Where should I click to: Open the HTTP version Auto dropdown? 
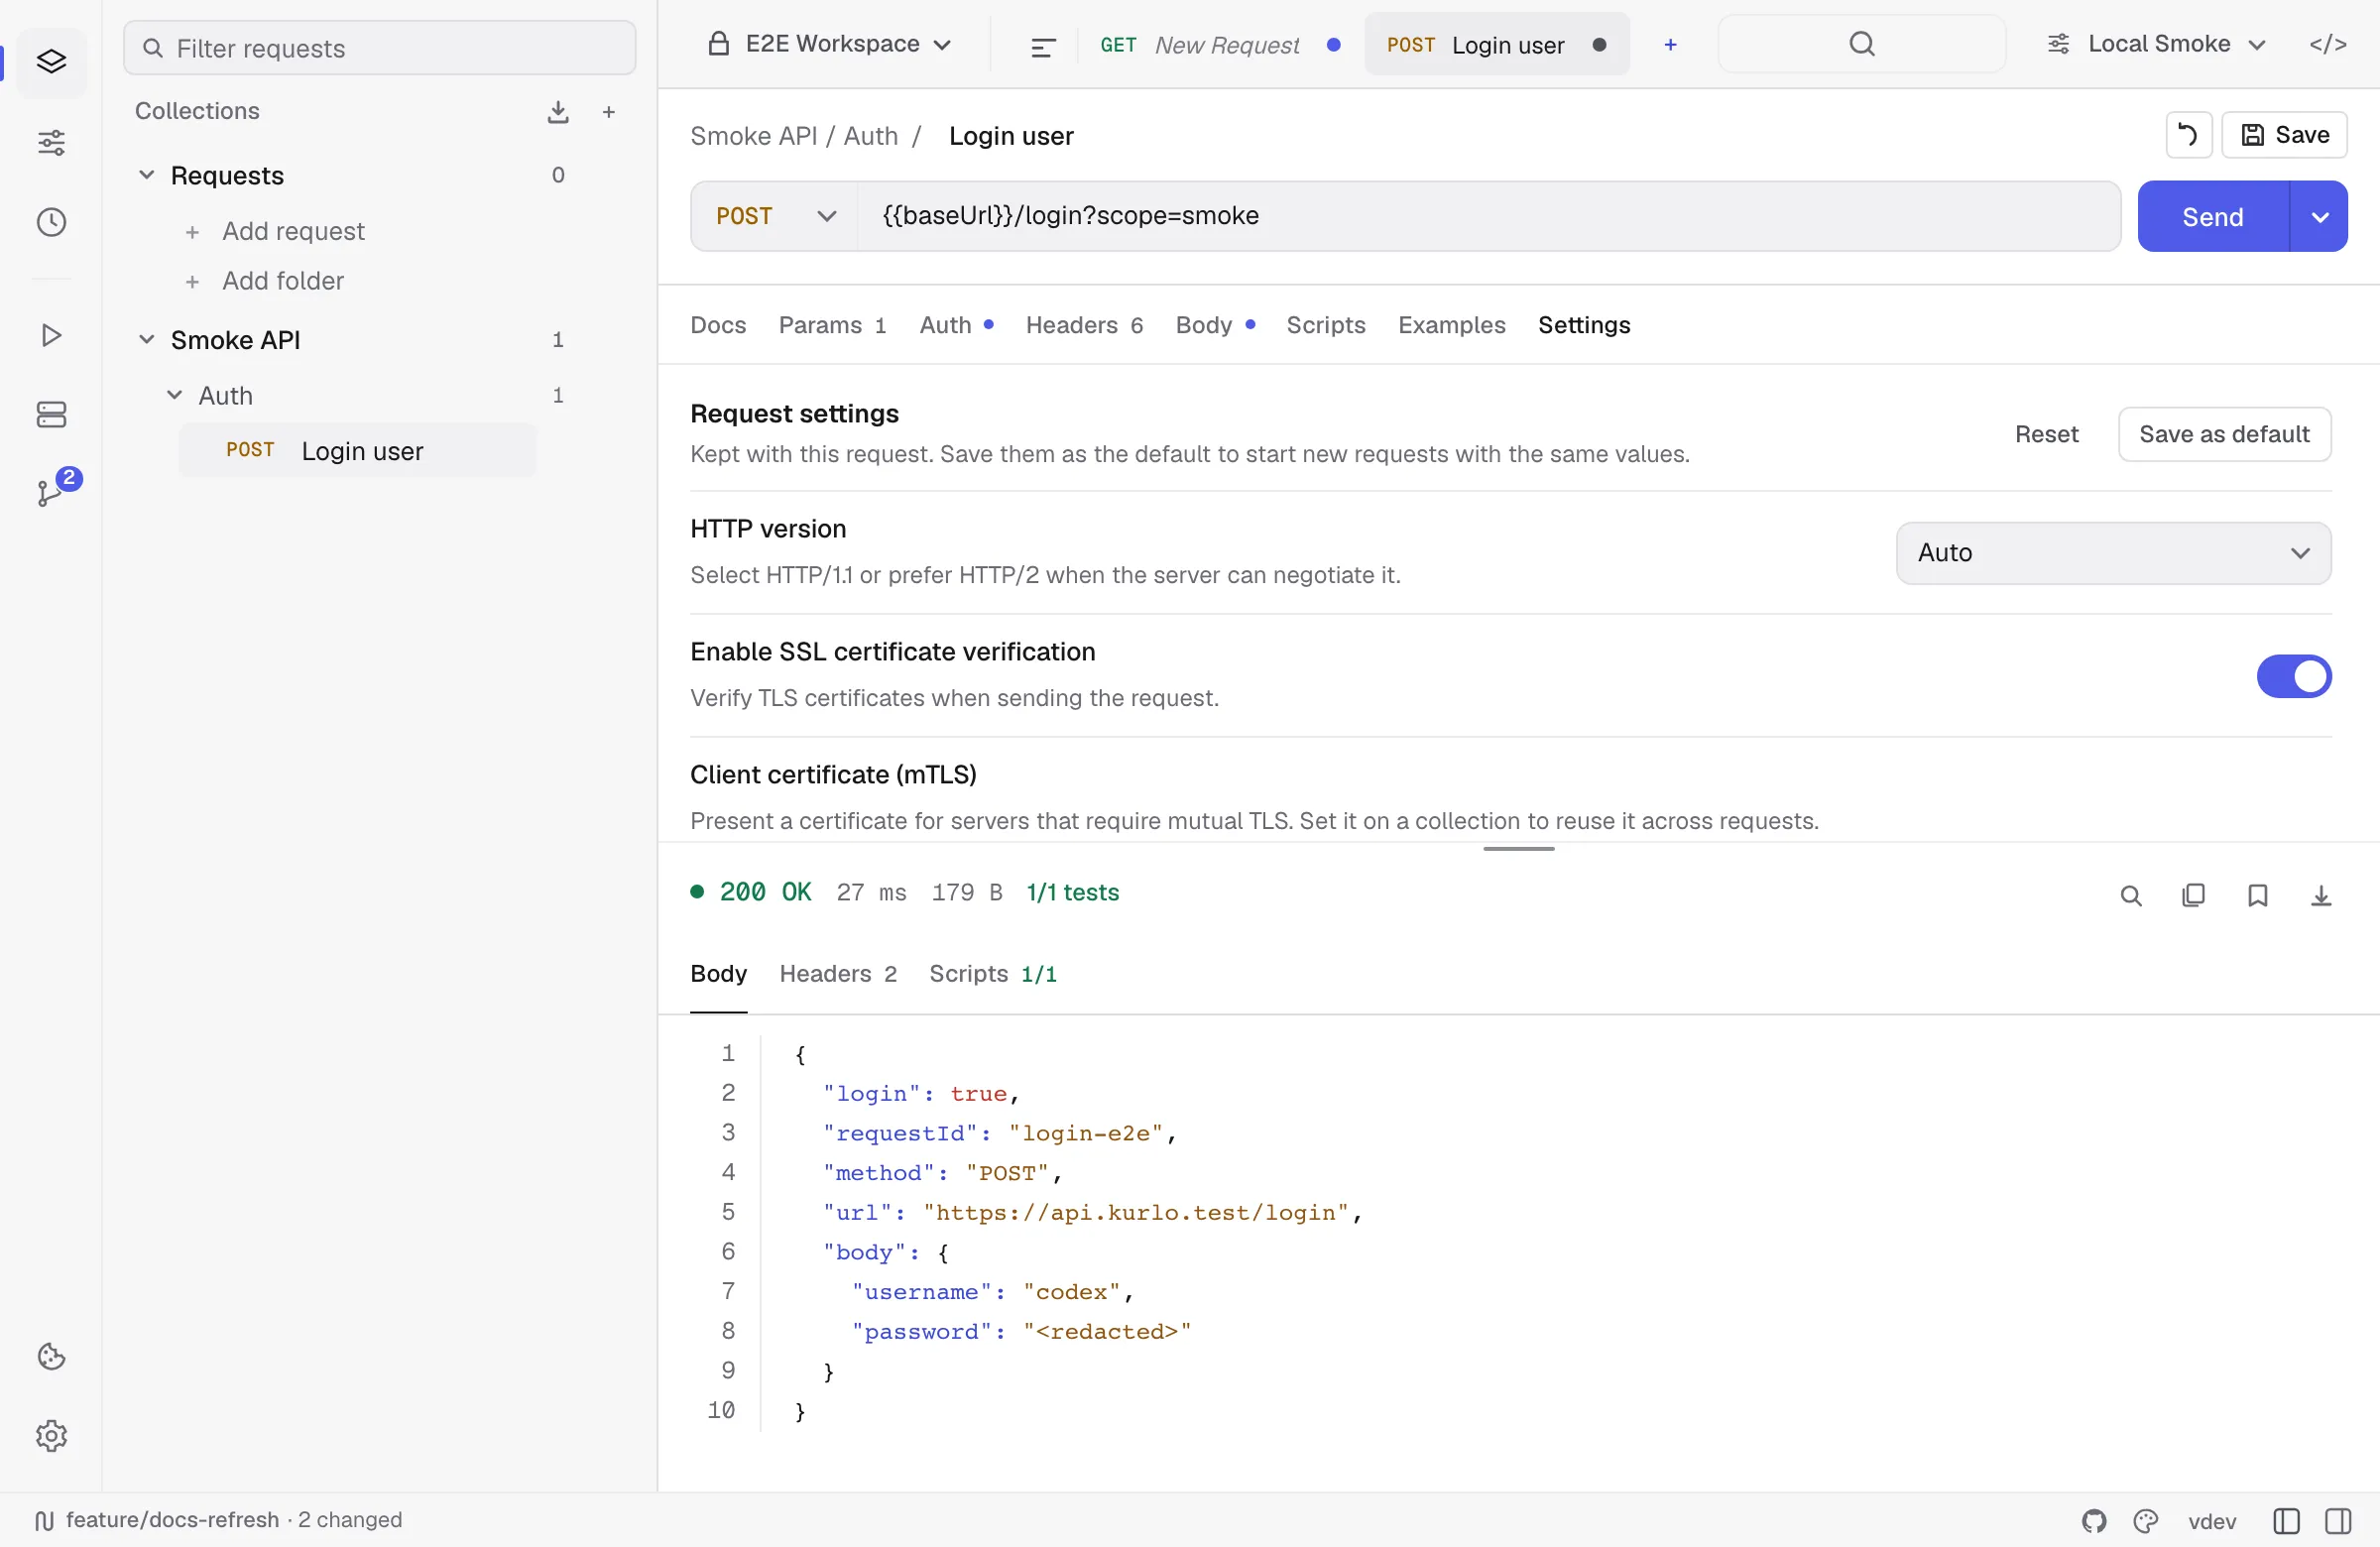[x=2113, y=553]
